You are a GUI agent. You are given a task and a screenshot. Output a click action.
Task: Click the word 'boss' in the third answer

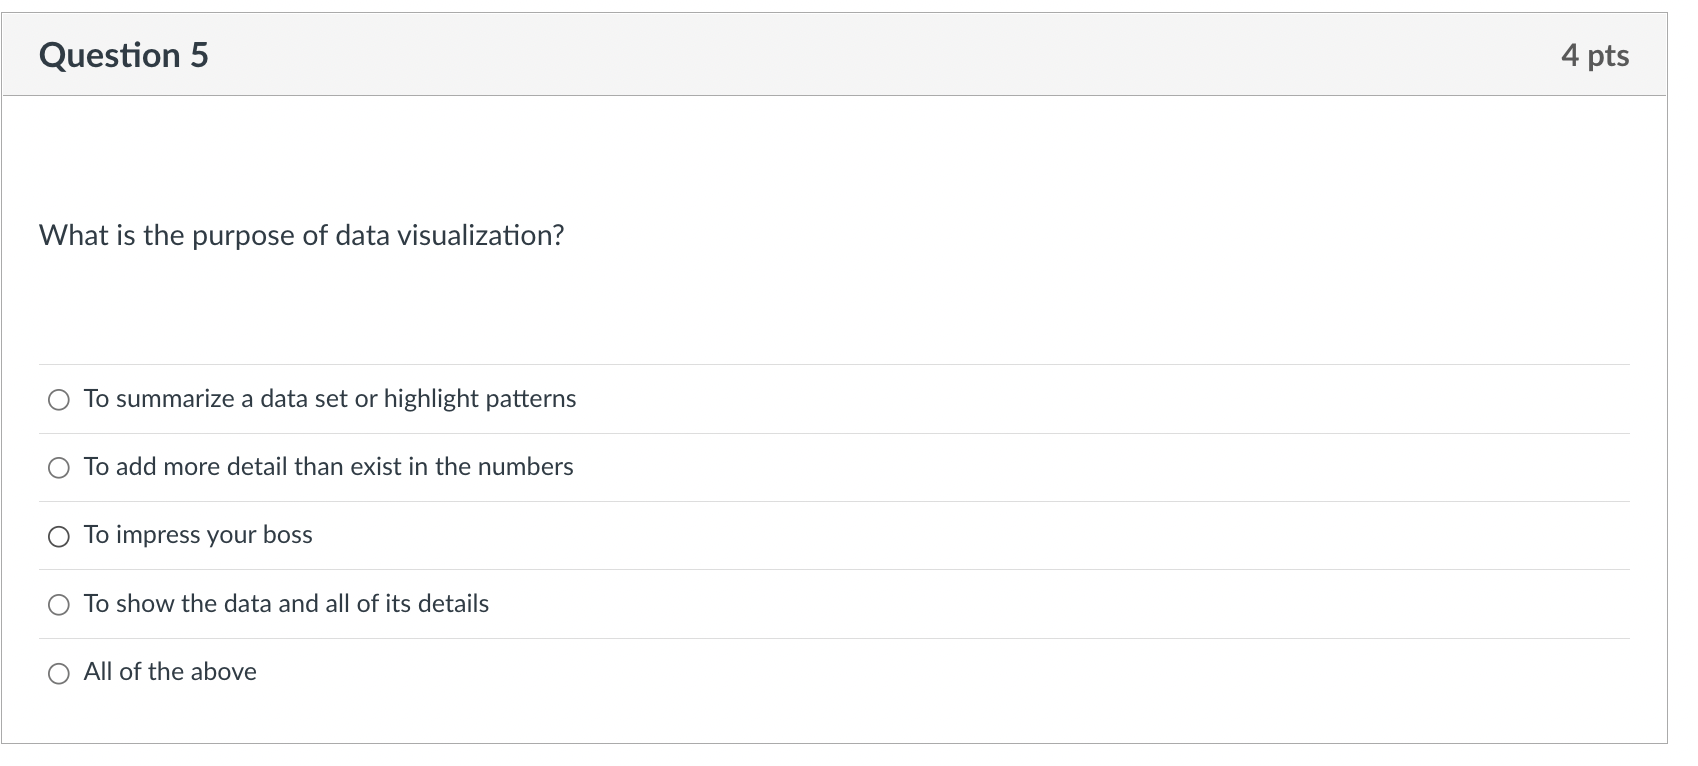point(288,535)
